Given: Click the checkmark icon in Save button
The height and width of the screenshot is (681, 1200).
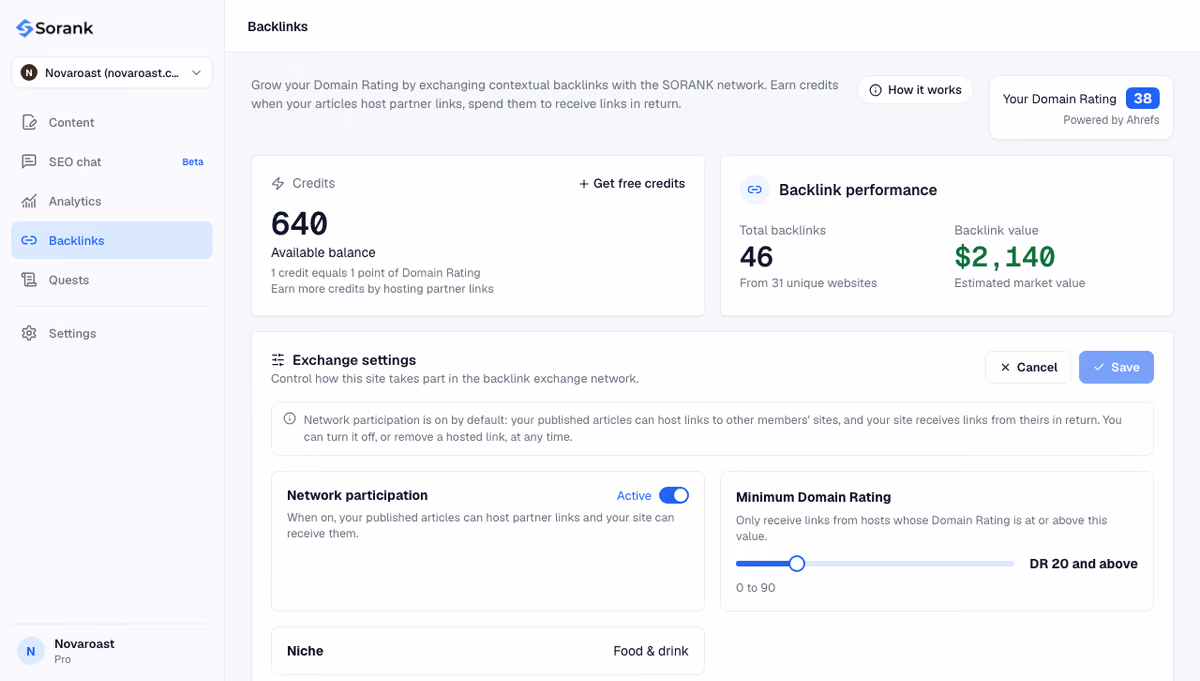Looking at the screenshot, I should [x=1099, y=368].
